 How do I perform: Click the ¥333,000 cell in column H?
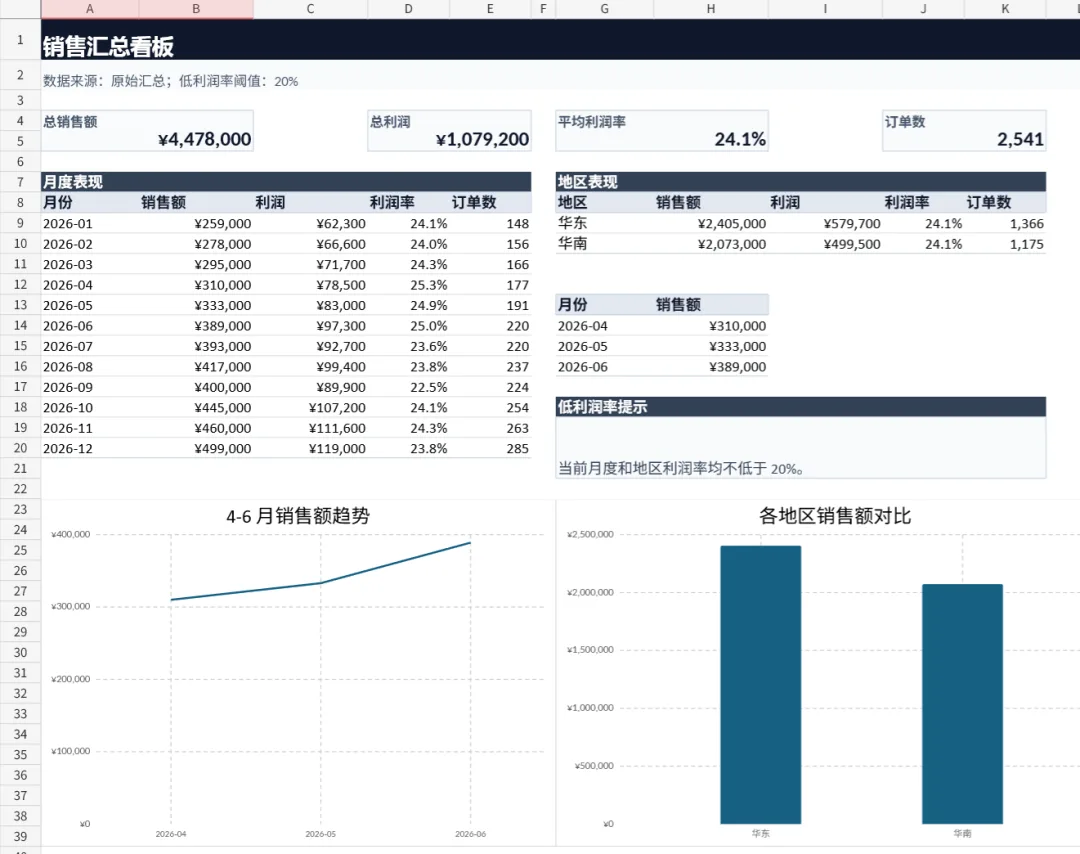[x=711, y=346]
